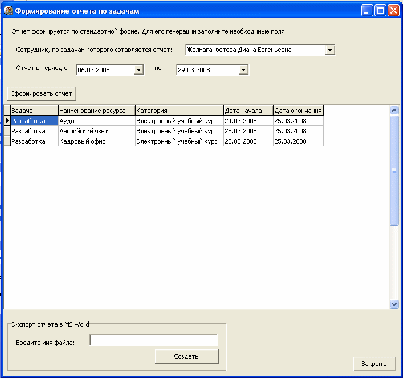Select the Разработка task cell
404x379 pixels.
[34, 141]
